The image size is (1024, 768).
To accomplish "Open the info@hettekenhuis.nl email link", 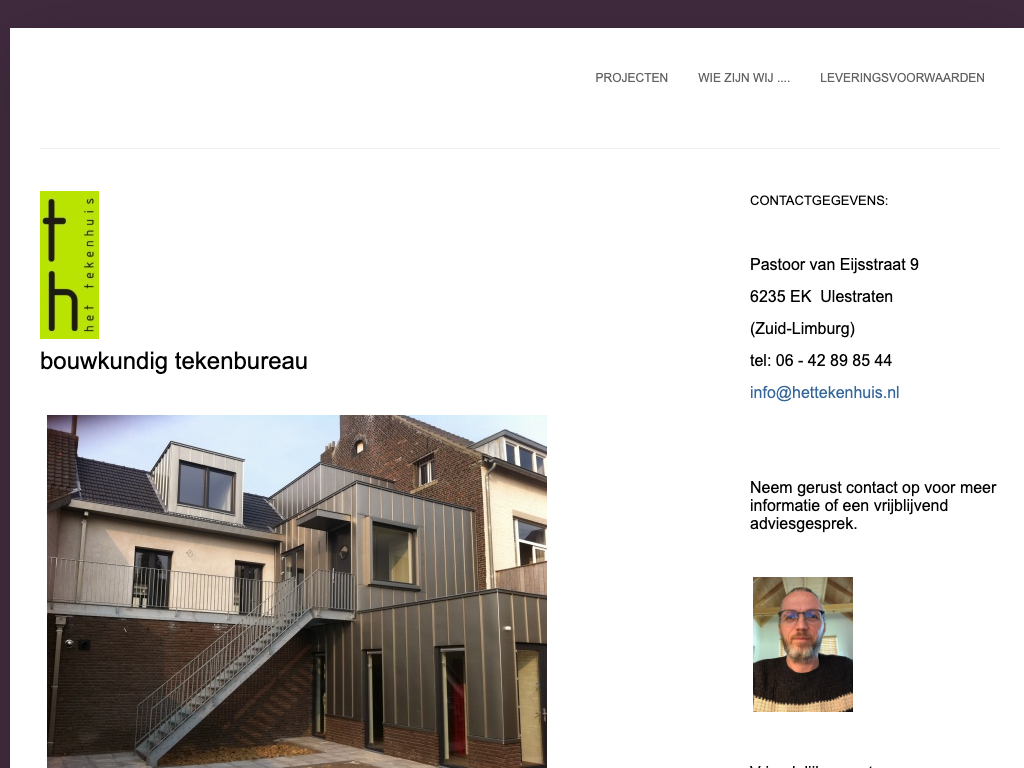I will (824, 392).
